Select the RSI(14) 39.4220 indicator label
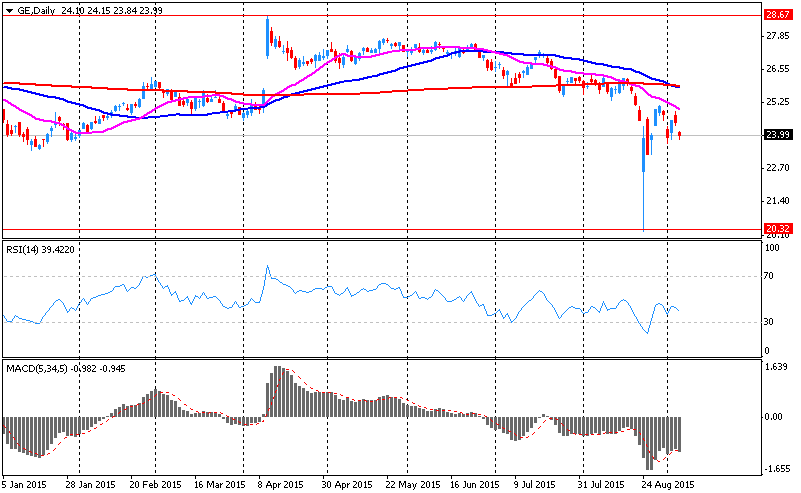Screen dimensions: 801x493 40,249
